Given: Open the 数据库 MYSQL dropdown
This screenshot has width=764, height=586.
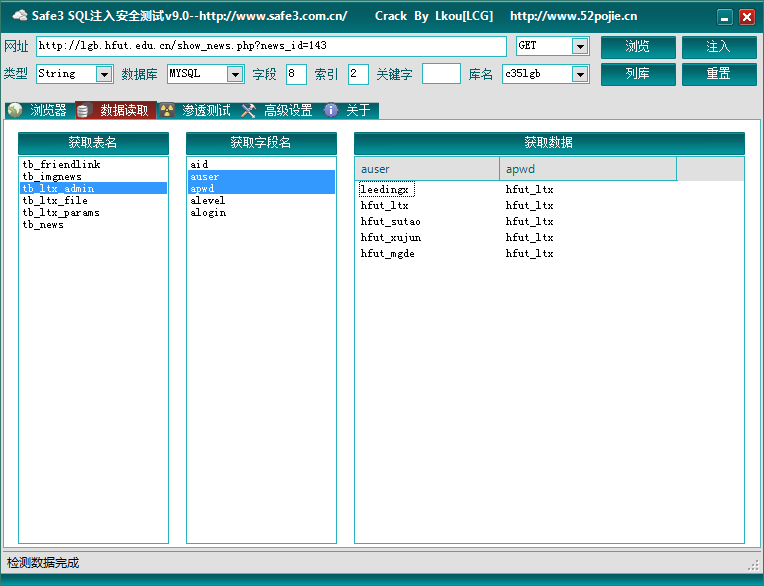Looking at the screenshot, I should click(x=235, y=75).
